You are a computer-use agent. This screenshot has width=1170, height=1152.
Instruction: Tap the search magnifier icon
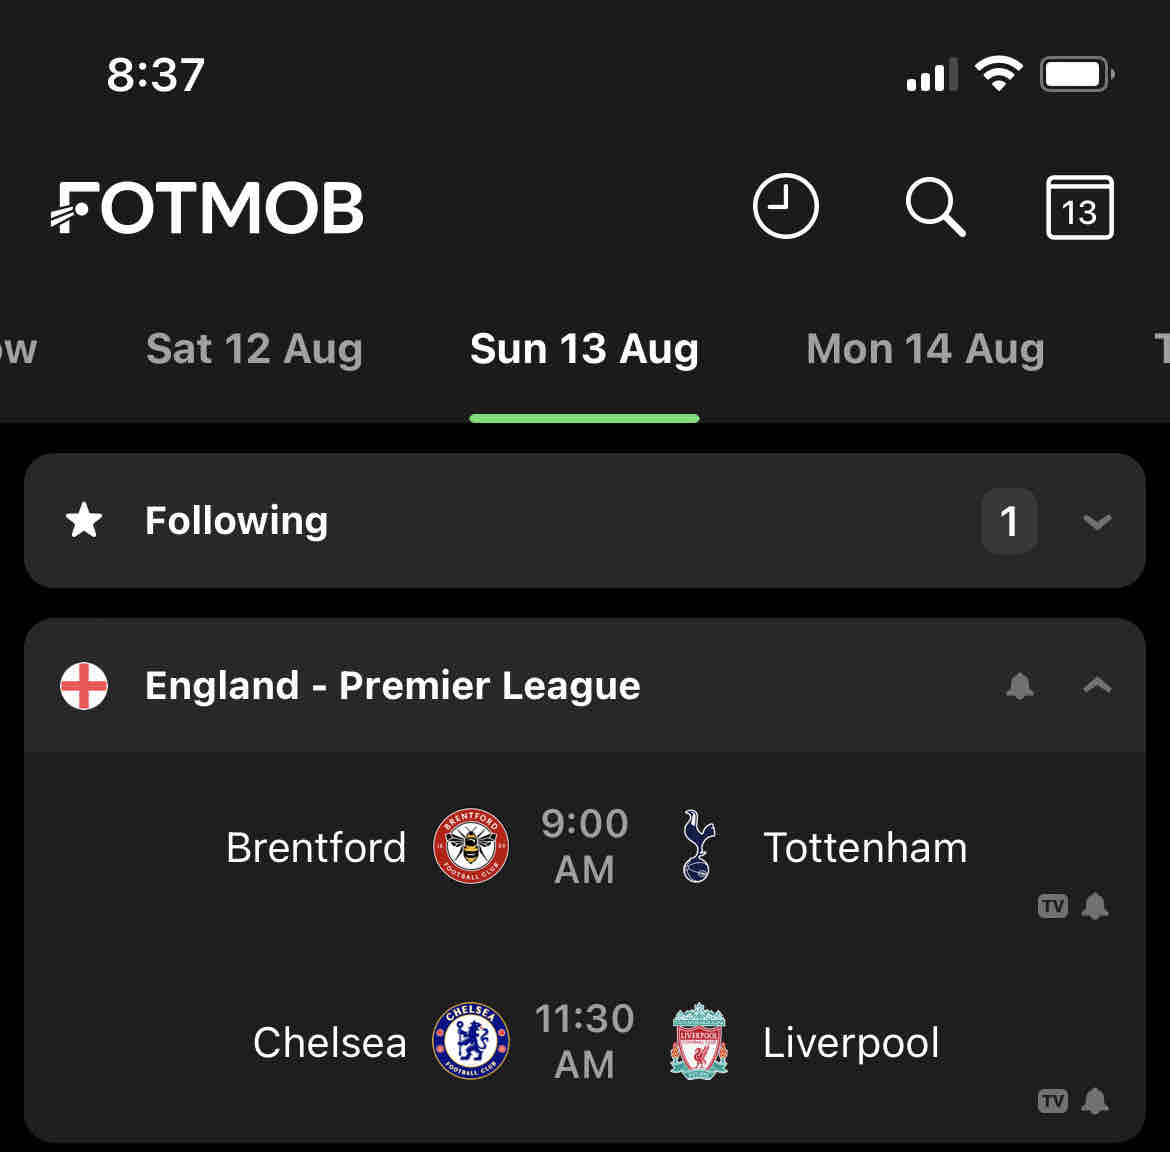pyautogui.click(x=935, y=207)
